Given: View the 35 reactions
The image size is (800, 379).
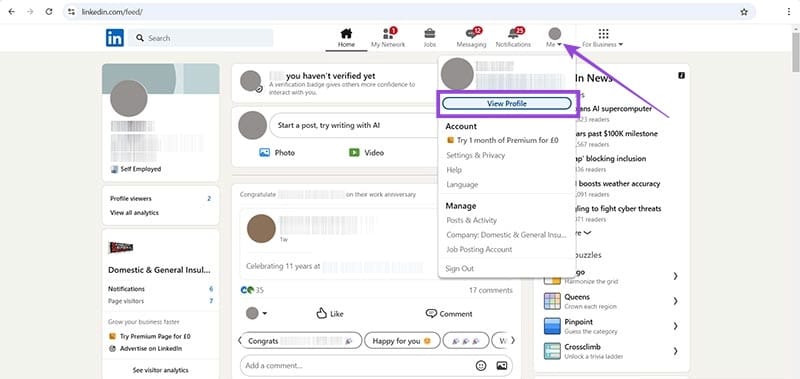Looking at the screenshot, I should point(252,290).
